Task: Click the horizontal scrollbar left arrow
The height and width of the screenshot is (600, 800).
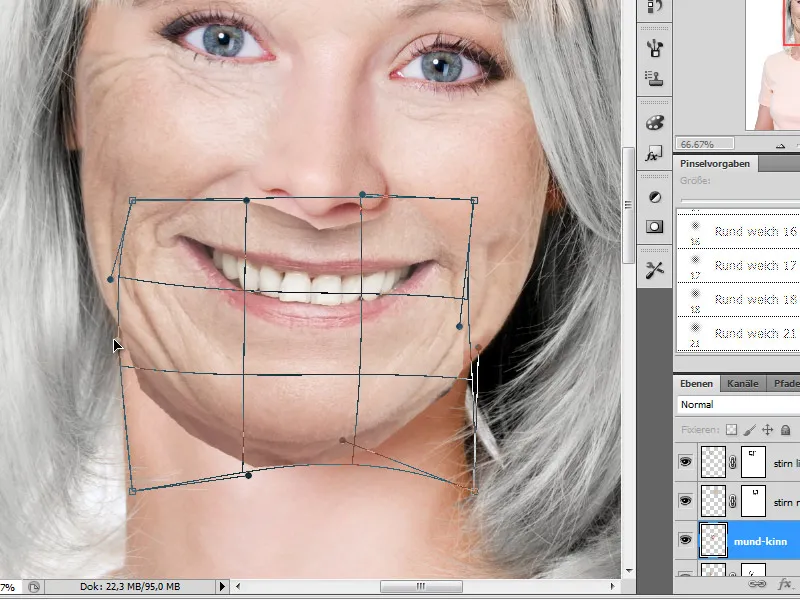Action: [x=238, y=587]
